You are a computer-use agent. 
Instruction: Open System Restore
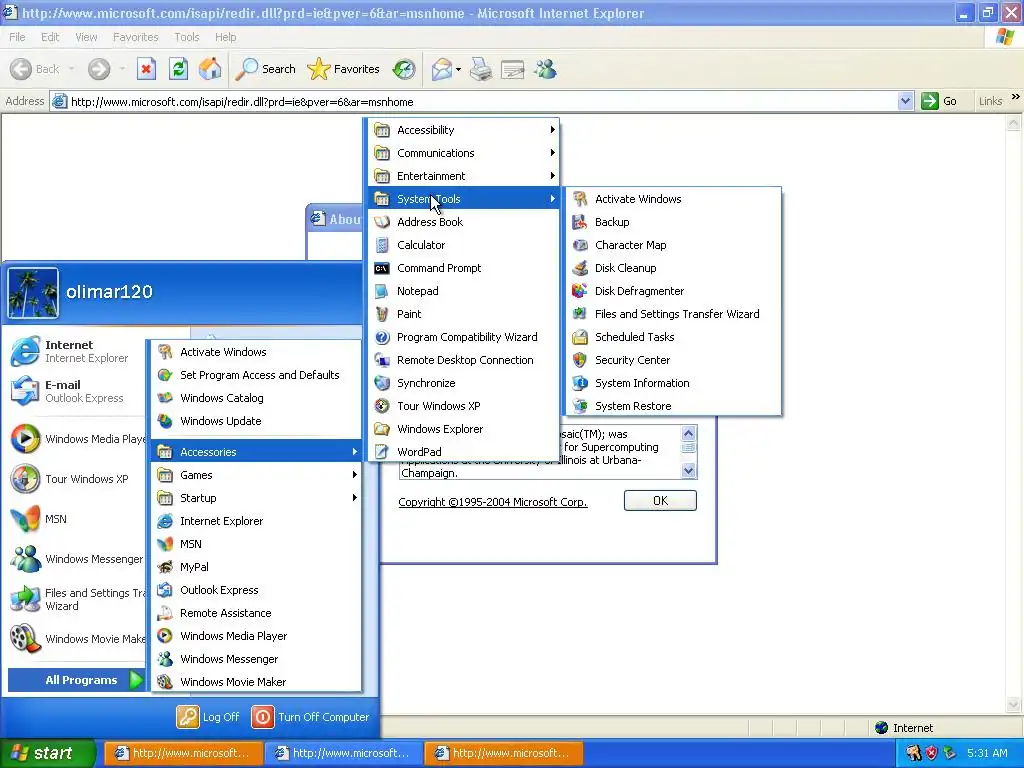point(673,406)
